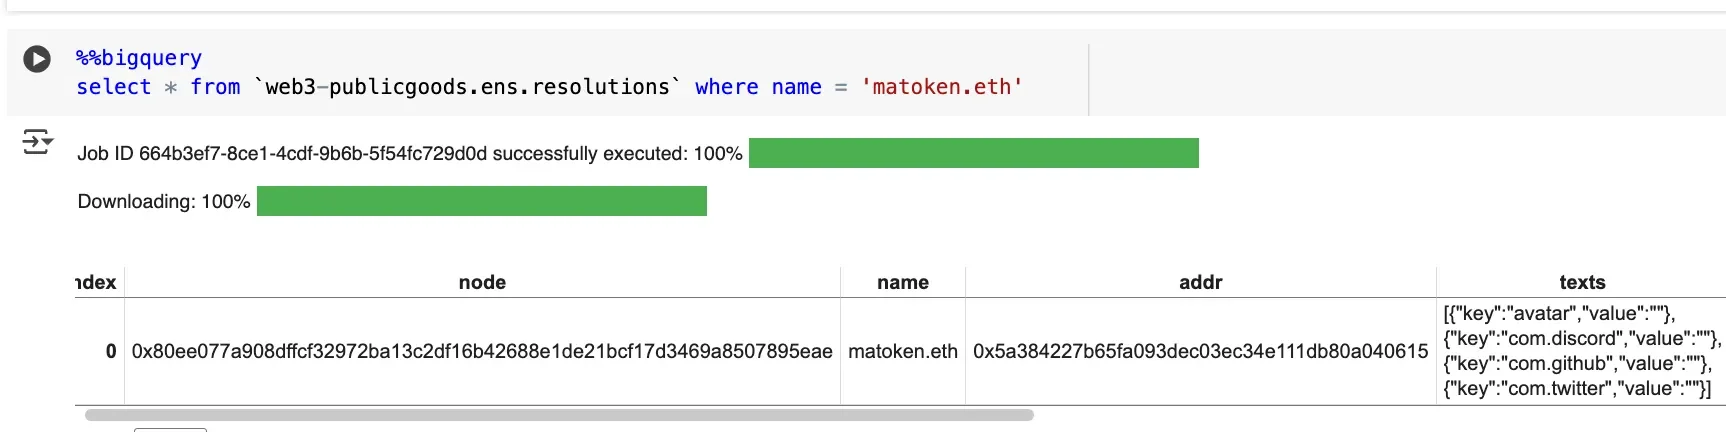Click the Job ID execution status text
1726x432 pixels.
click(409, 154)
